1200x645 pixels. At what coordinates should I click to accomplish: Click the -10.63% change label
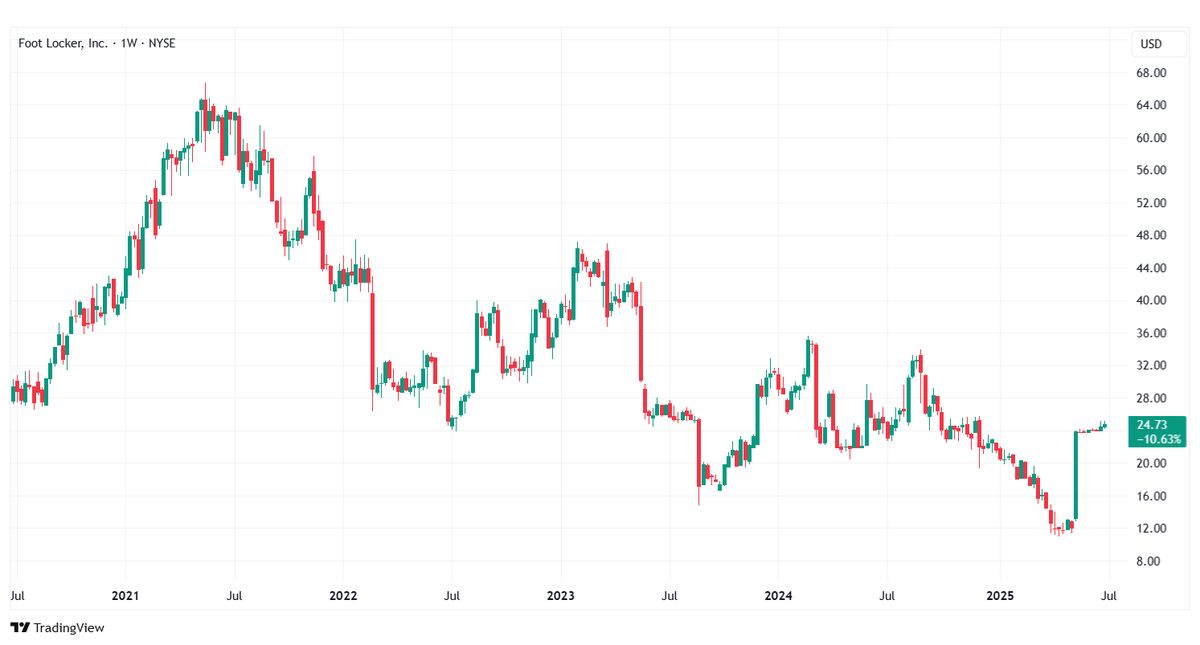point(1155,439)
